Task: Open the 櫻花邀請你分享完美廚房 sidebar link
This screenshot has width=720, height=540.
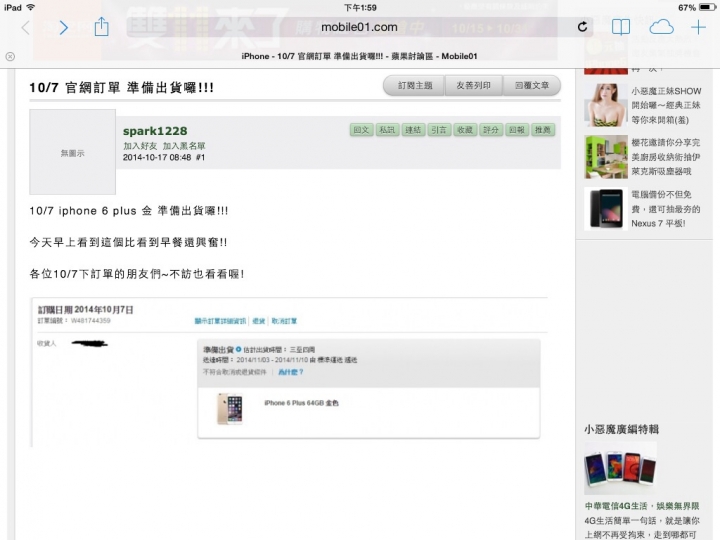Action: point(665,157)
